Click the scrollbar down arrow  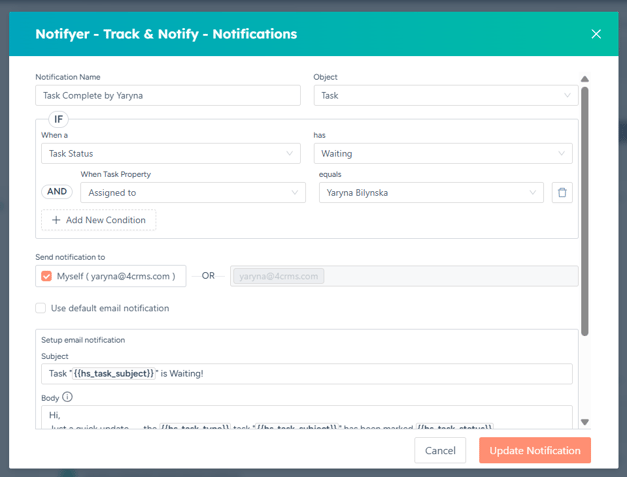click(x=585, y=422)
